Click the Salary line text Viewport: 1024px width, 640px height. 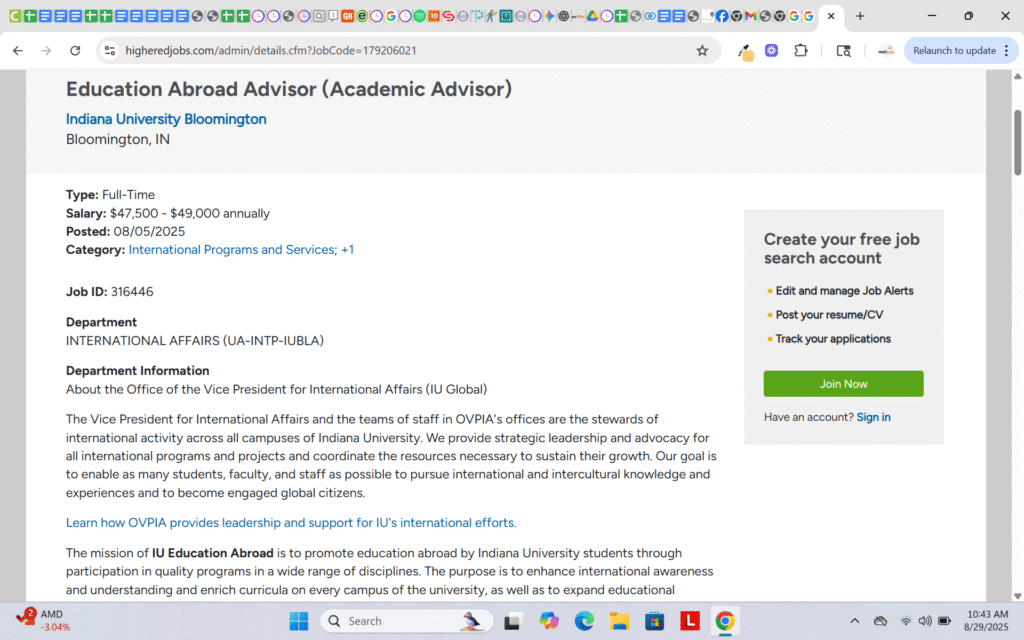tap(168, 213)
